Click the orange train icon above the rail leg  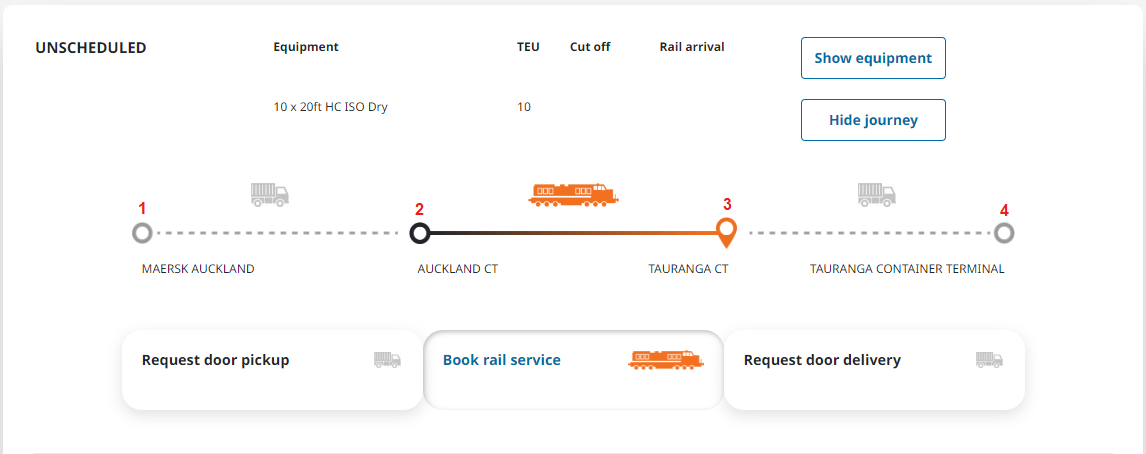click(x=572, y=195)
